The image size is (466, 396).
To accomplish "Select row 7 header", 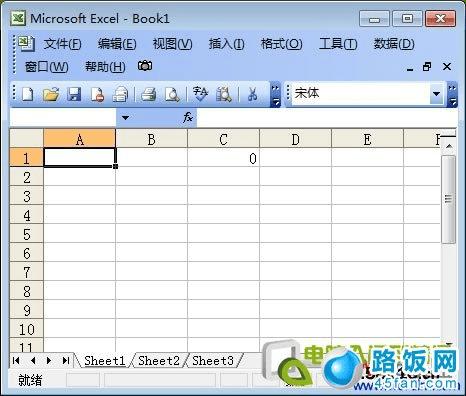I will pos(27,272).
